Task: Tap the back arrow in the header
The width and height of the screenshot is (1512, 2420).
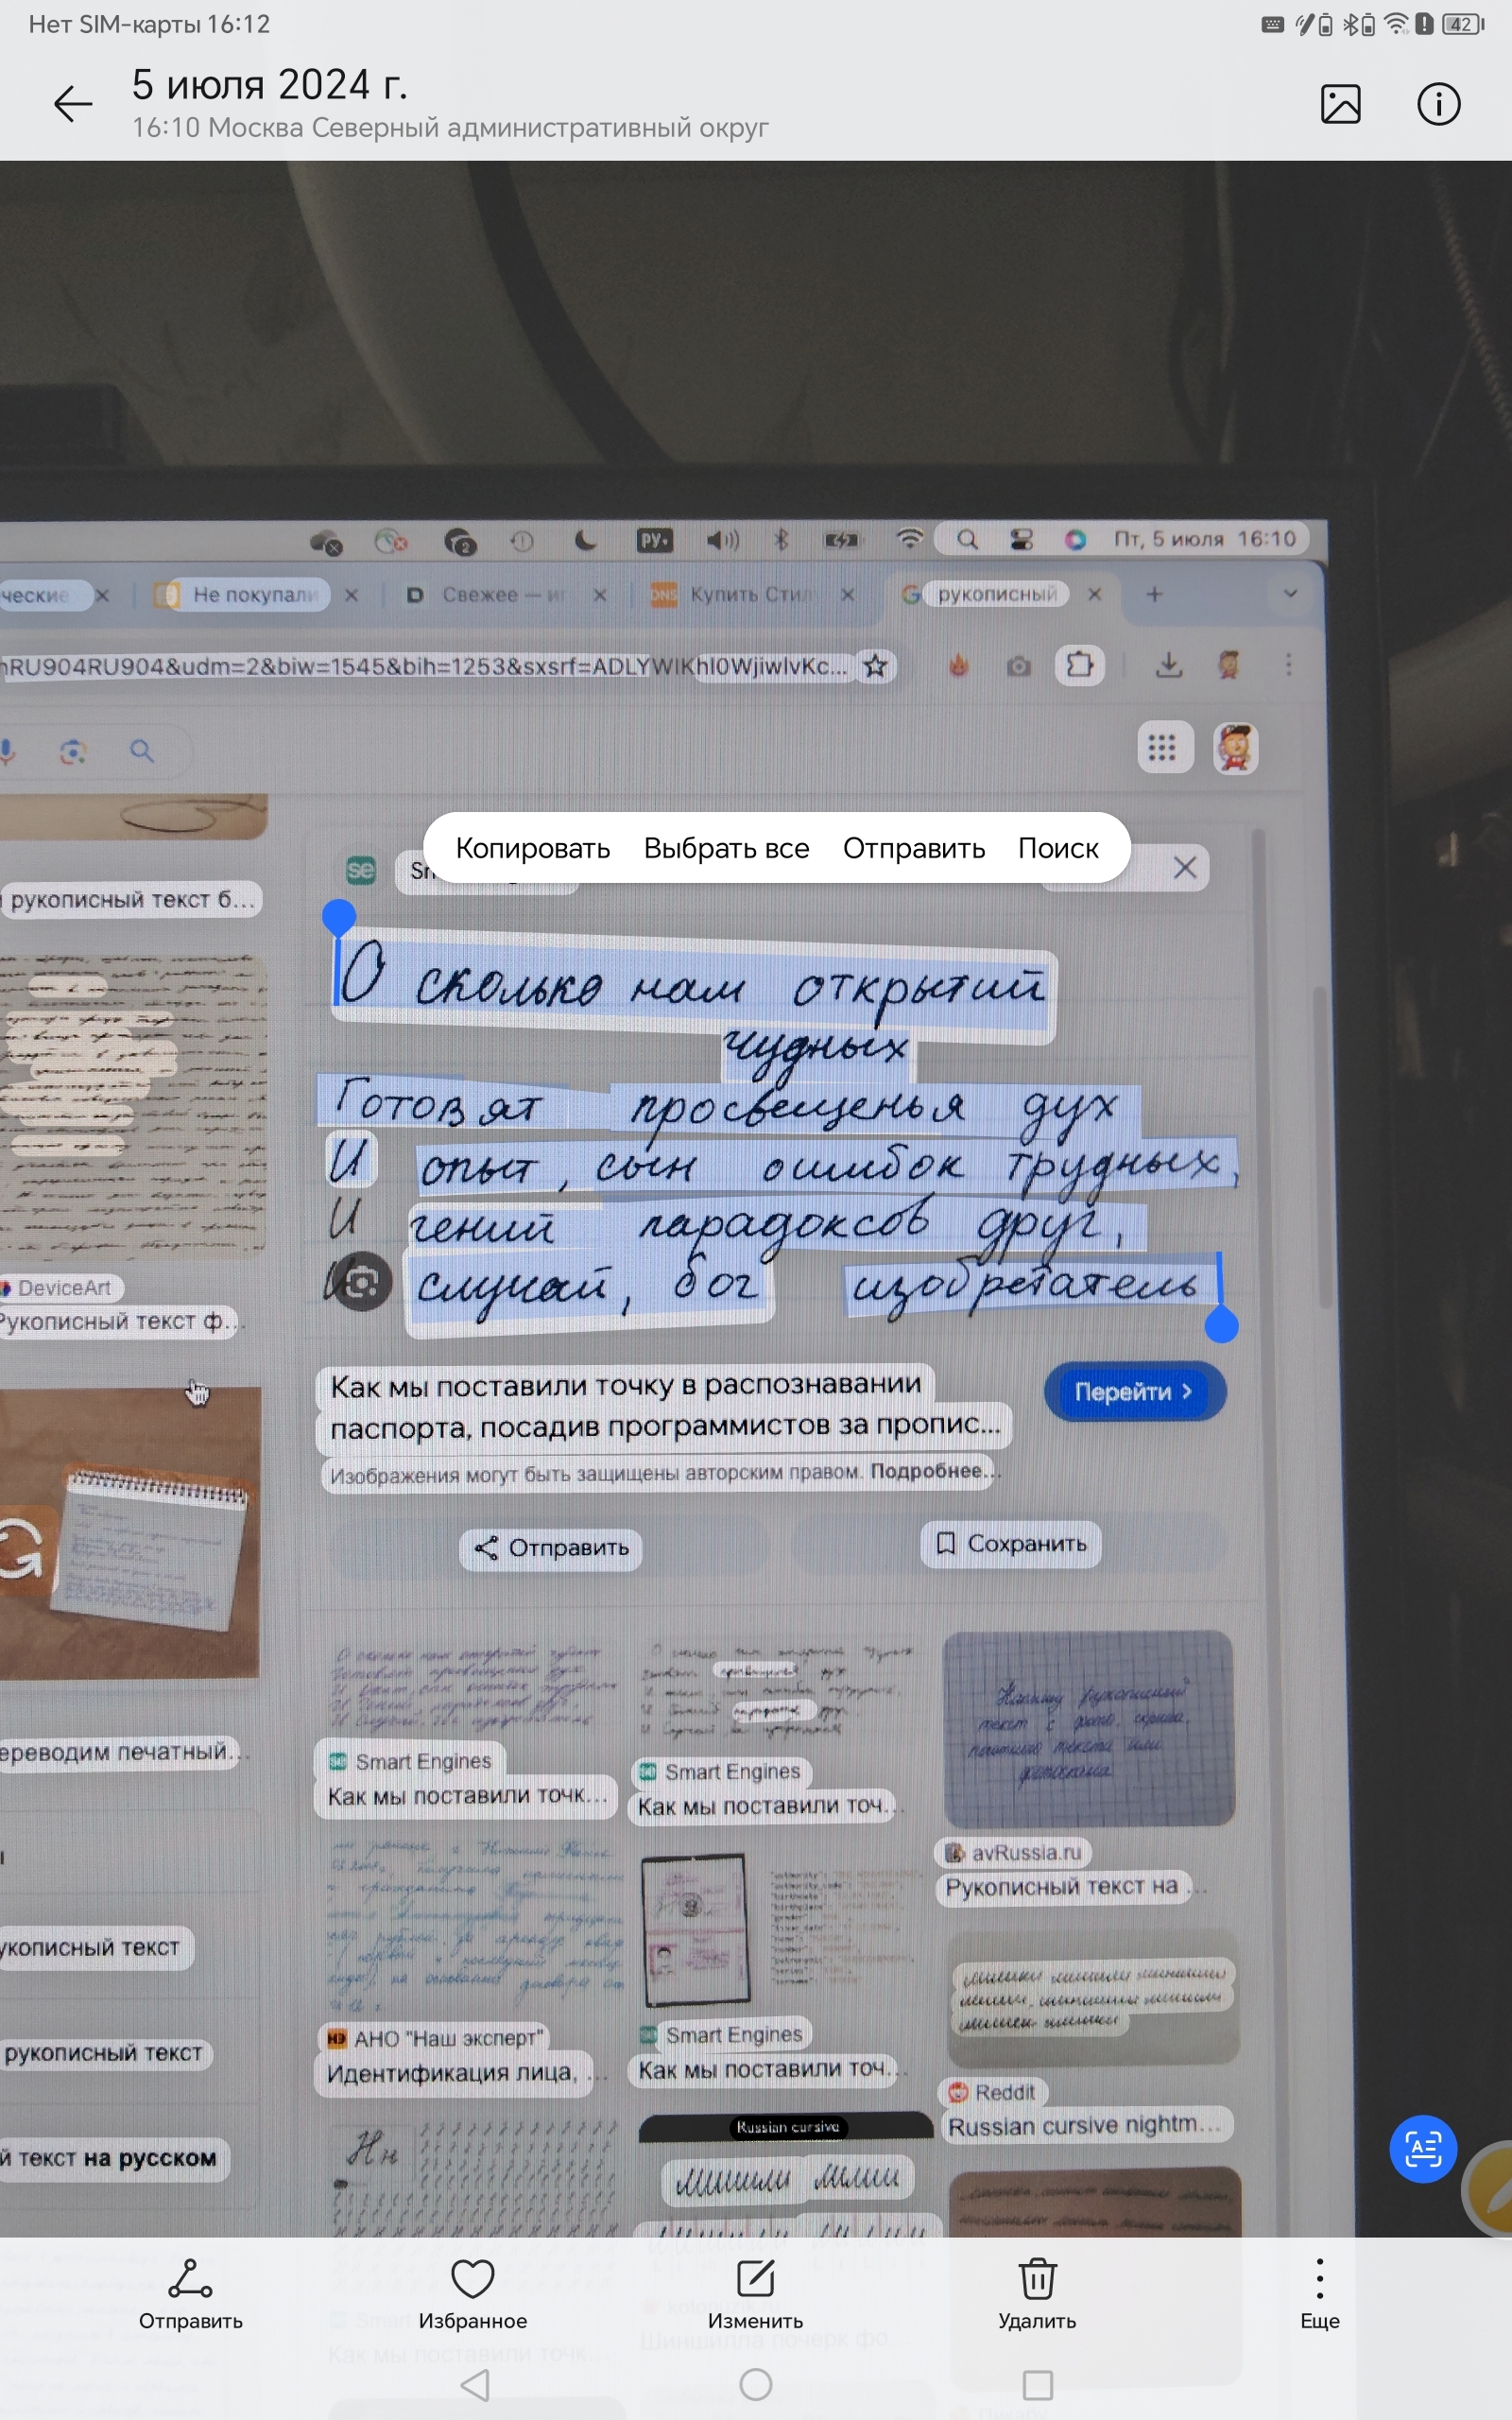Action: pyautogui.click(x=73, y=104)
